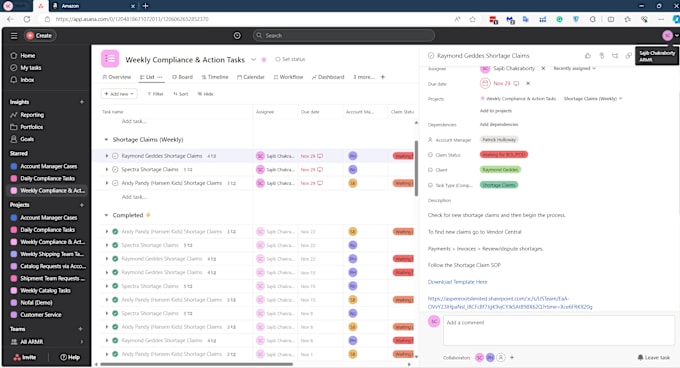The image size is (680, 368).
Task: Click the Inbox bell icon in sidebar
Action: tap(14, 80)
